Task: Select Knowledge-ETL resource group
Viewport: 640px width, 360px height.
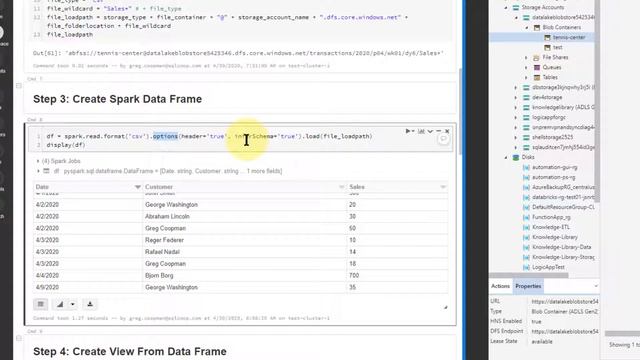Action: (551, 227)
